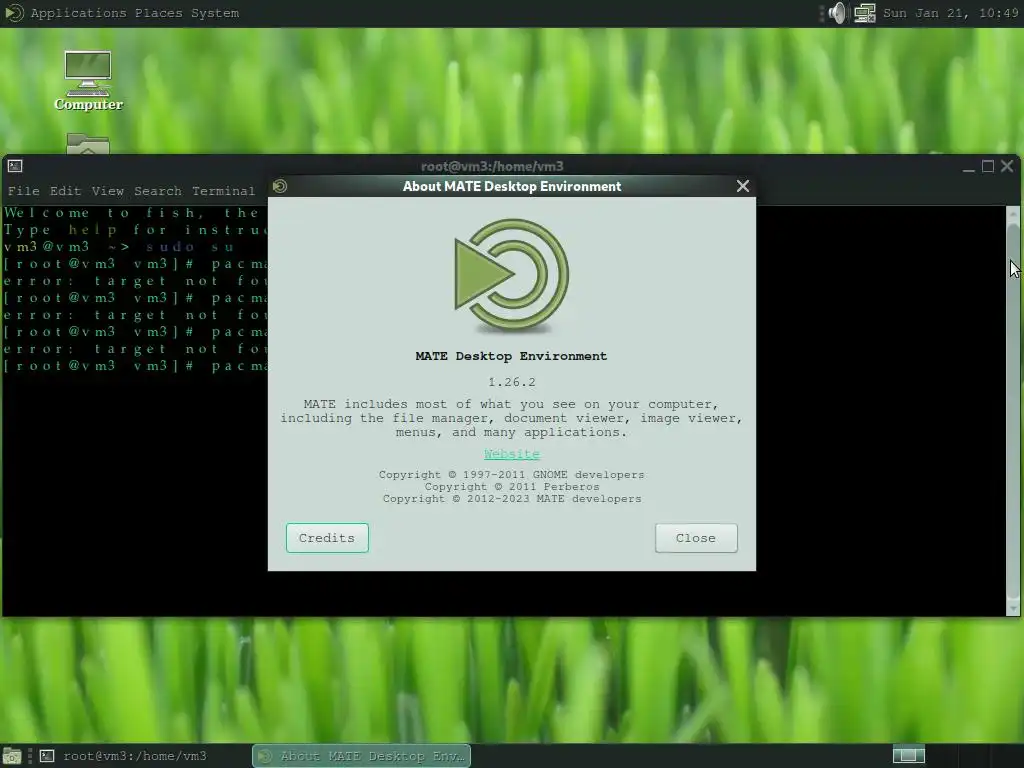
Task: Click the version number 1.26.2
Action: (x=512, y=382)
